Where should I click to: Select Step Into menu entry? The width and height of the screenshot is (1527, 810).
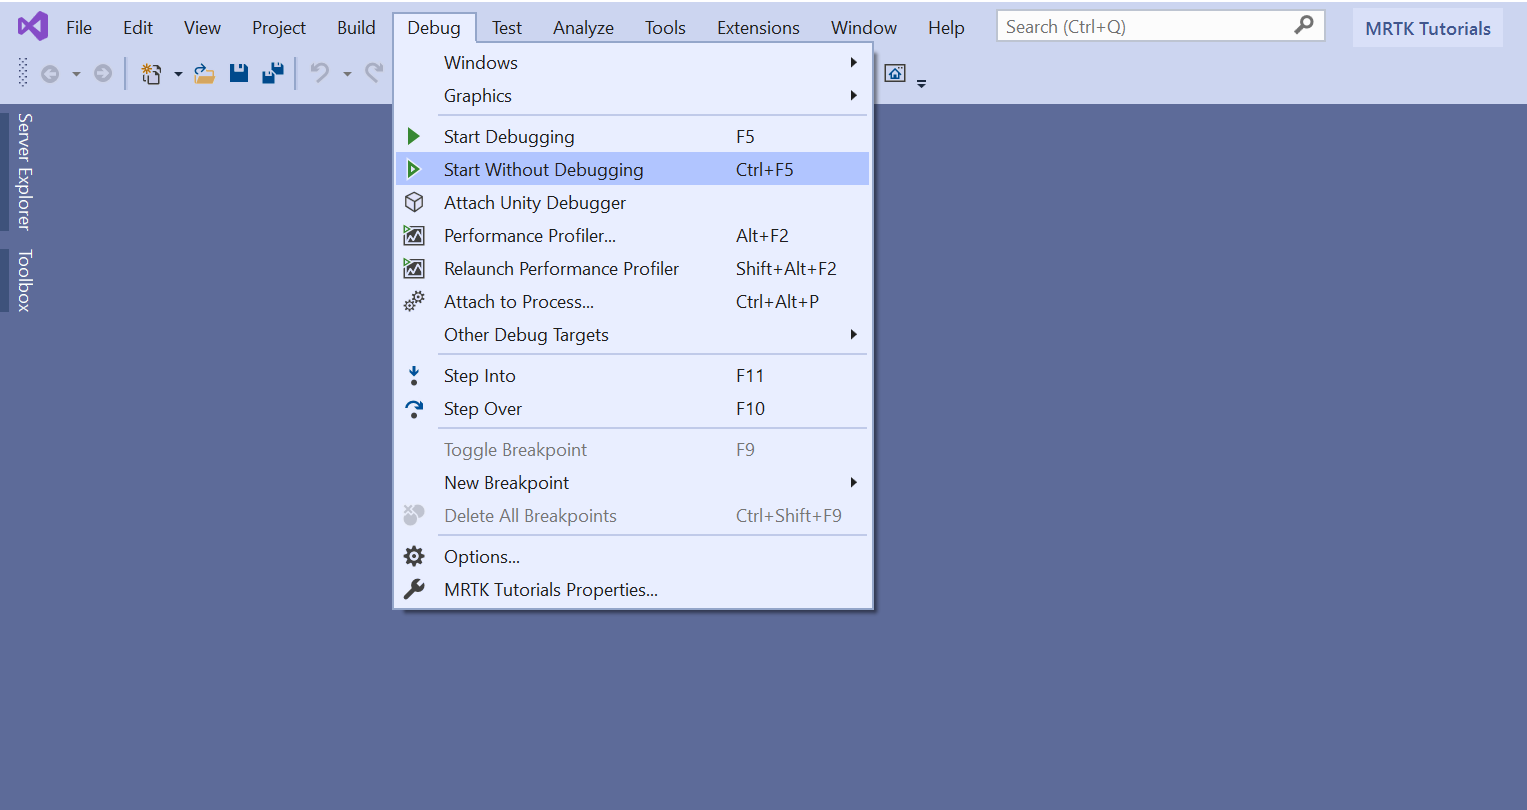(633, 375)
